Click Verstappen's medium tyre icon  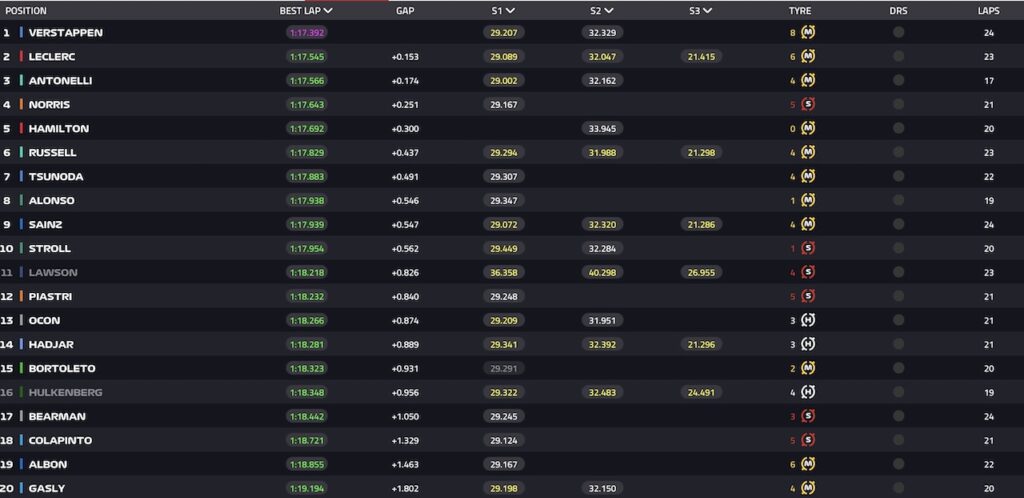tap(808, 32)
